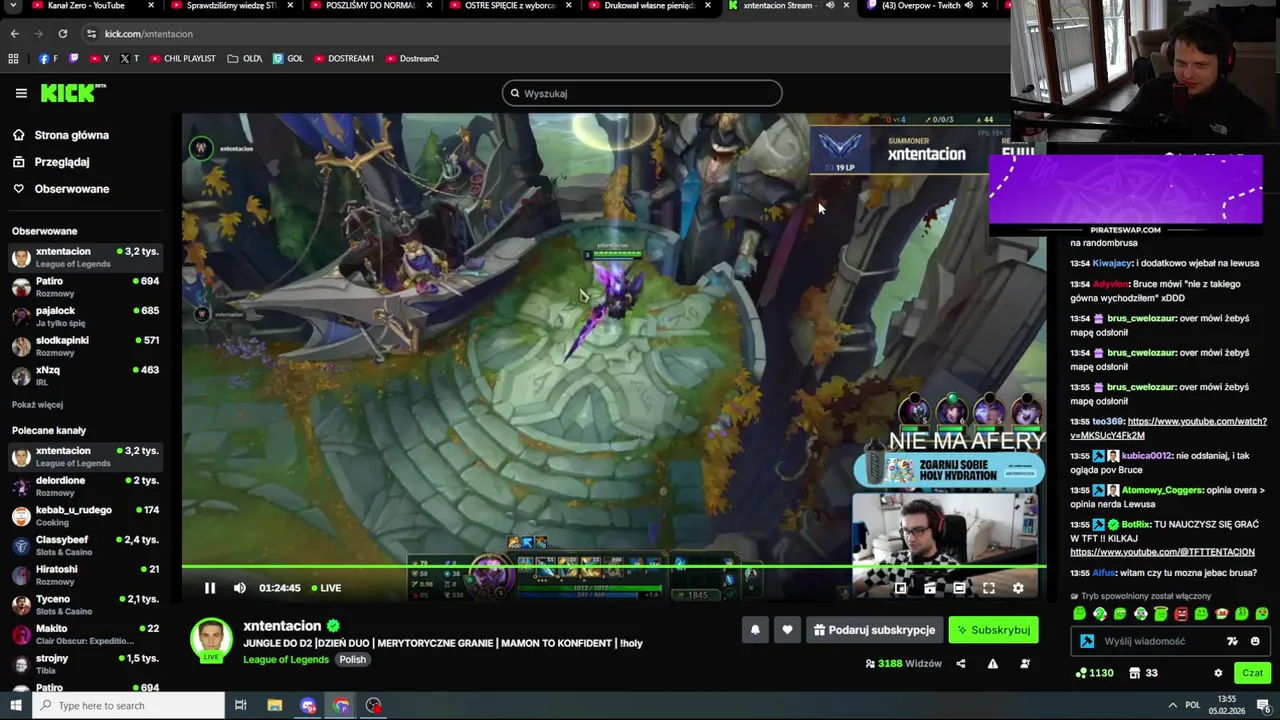Go back in browser
1280x720 pixels.
[x=15, y=34]
